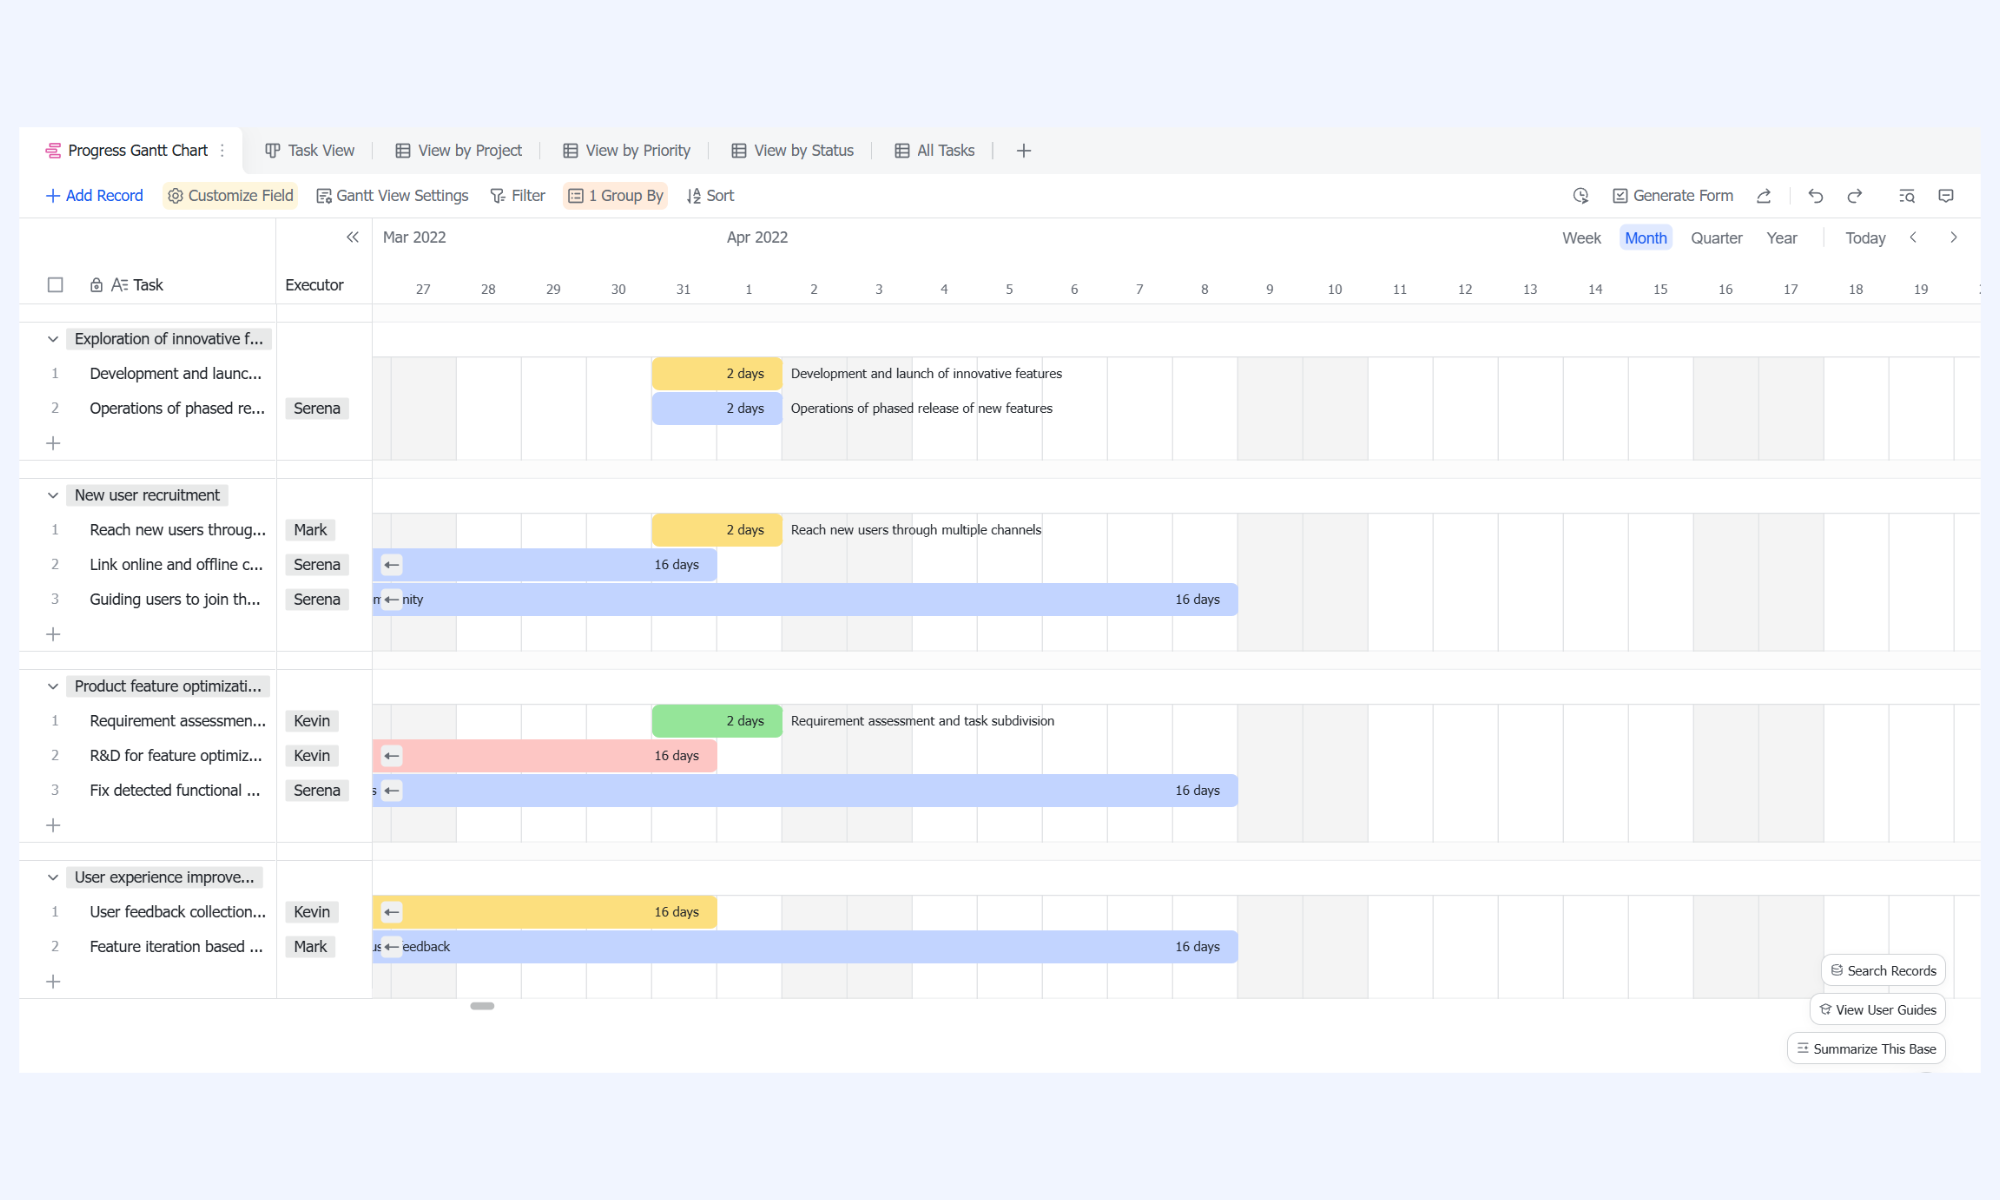Add row under Product feature optimization group
This screenshot has width=2000, height=1200.
(x=54, y=825)
